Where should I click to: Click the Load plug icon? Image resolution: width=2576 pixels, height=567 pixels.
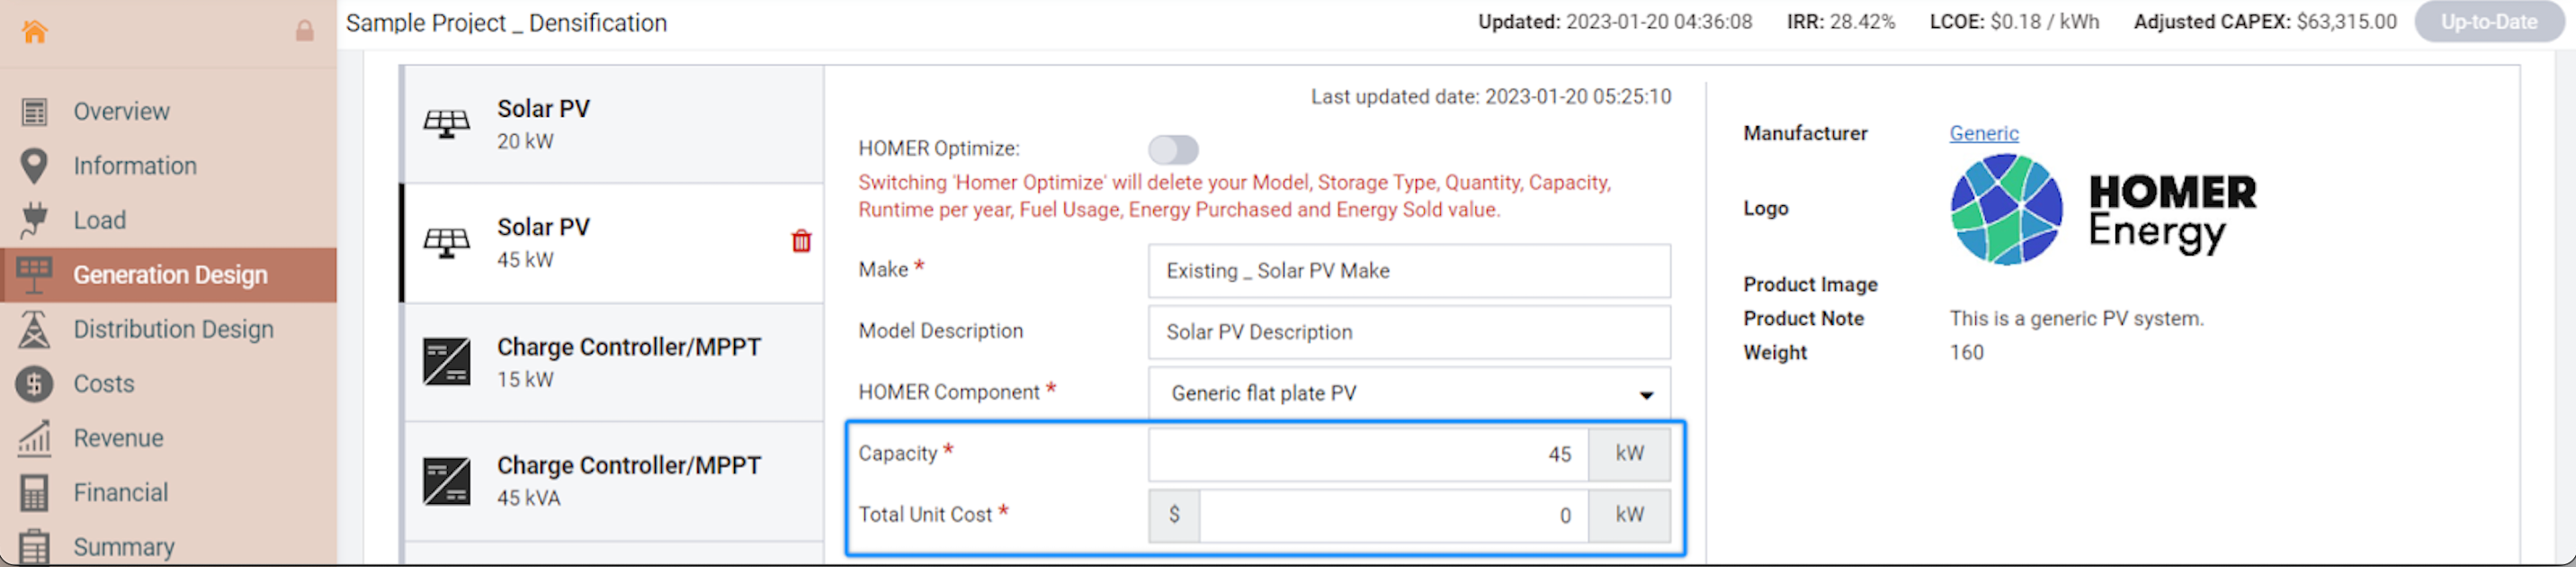tap(34, 220)
